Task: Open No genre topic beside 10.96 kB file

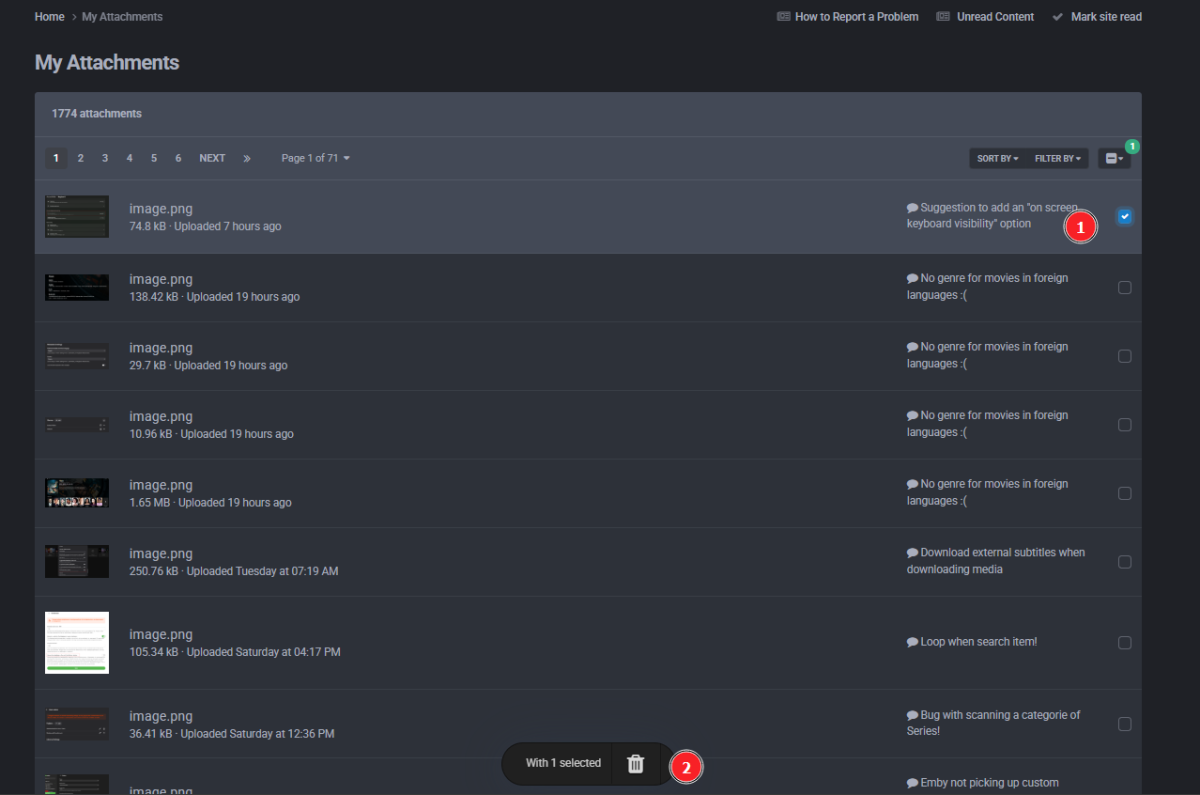Action: pyautogui.click(x=987, y=423)
